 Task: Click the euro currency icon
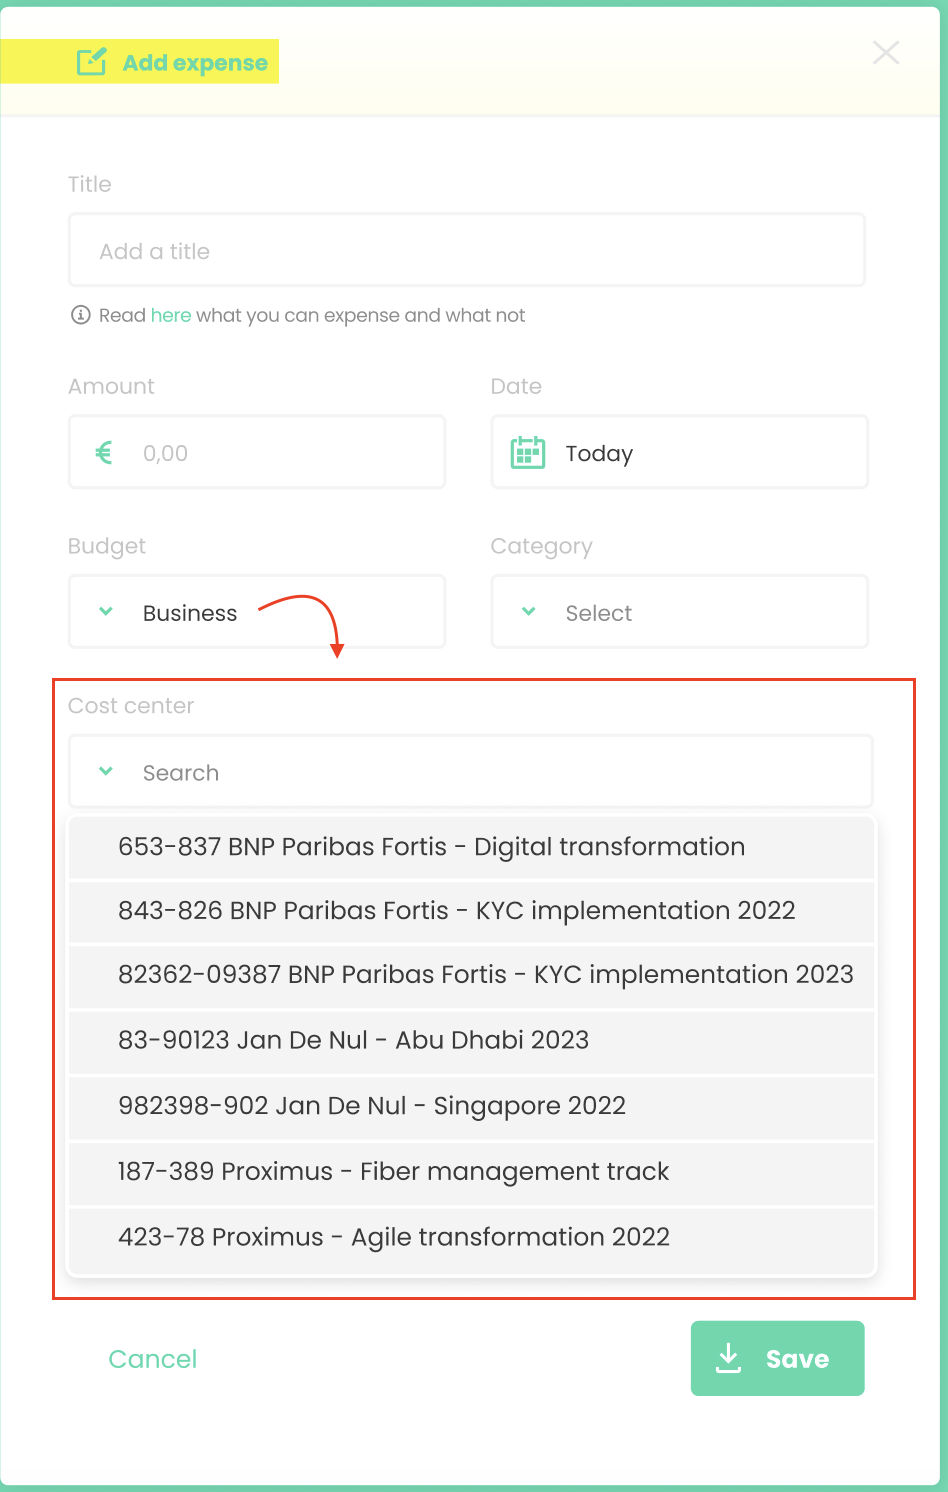[104, 453]
